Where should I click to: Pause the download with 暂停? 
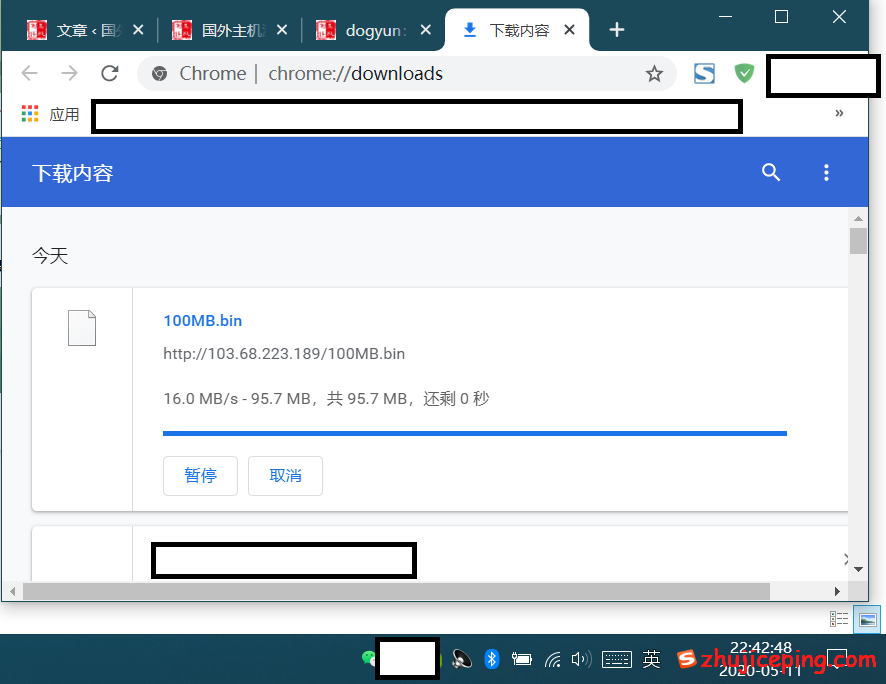tap(200, 476)
